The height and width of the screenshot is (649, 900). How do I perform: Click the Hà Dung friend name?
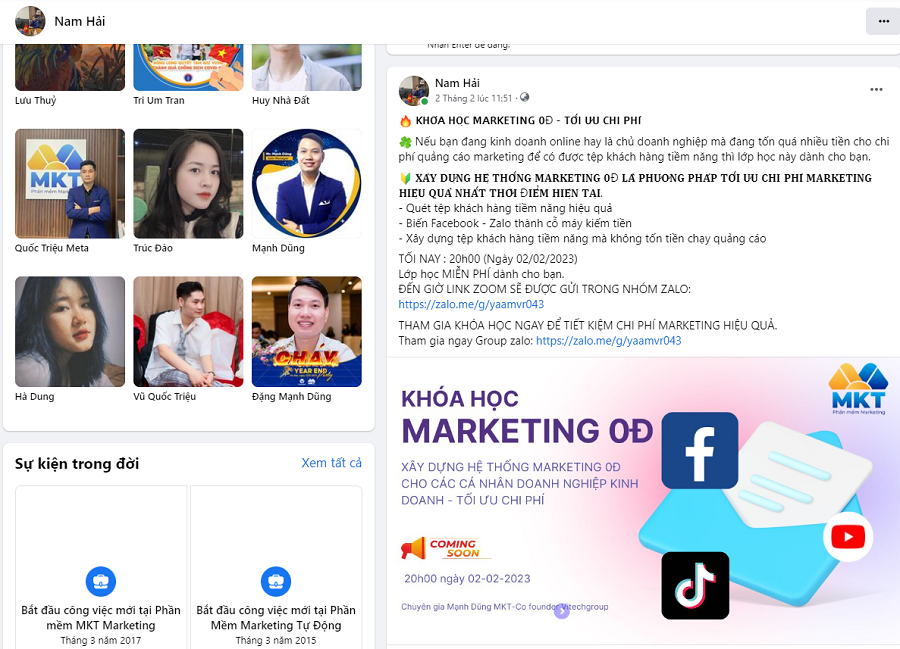coord(34,397)
